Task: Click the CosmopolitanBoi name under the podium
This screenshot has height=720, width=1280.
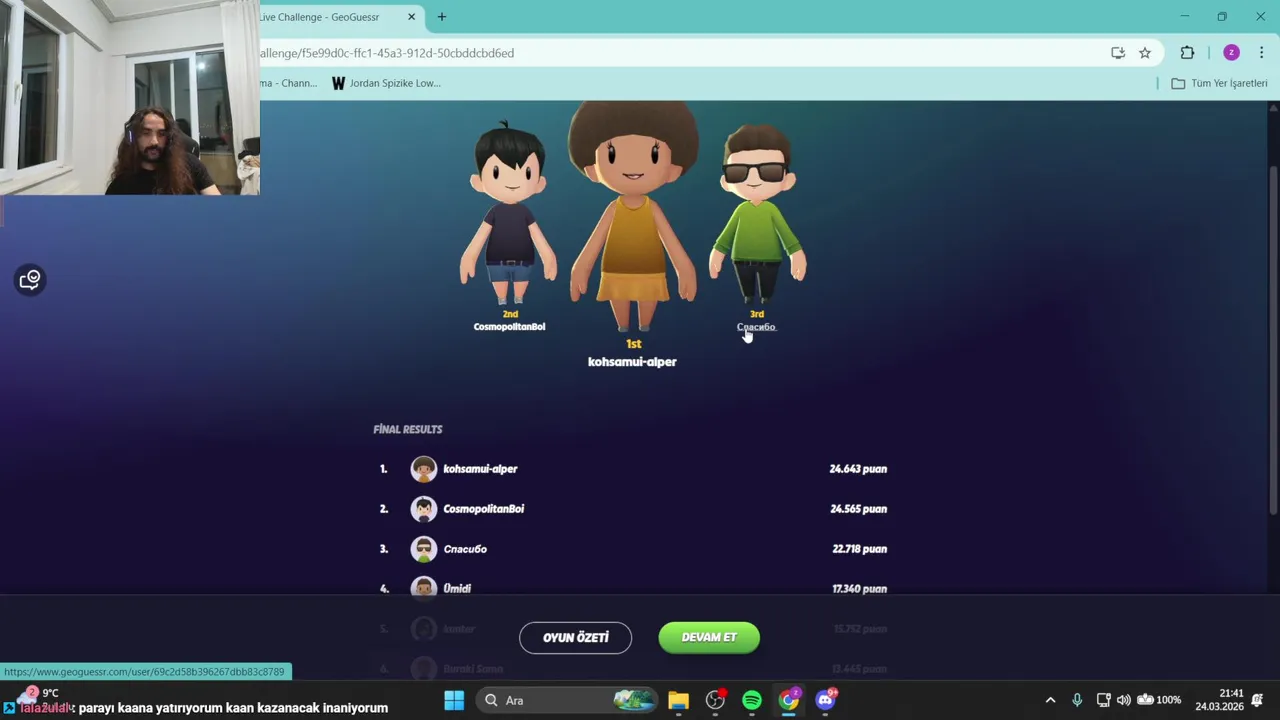Action: coord(509,327)
